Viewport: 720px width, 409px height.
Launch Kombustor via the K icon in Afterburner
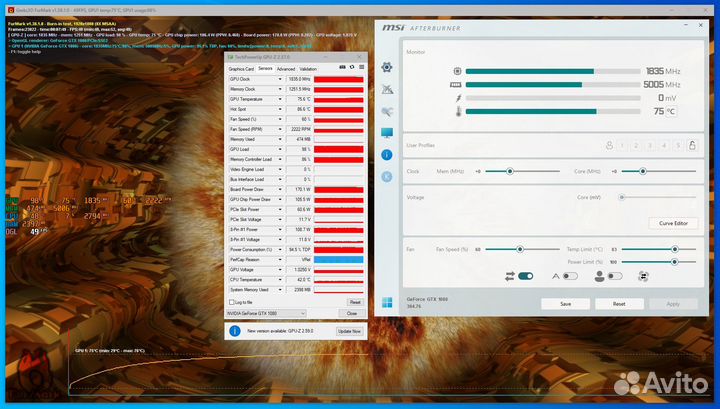pos(387,177)
